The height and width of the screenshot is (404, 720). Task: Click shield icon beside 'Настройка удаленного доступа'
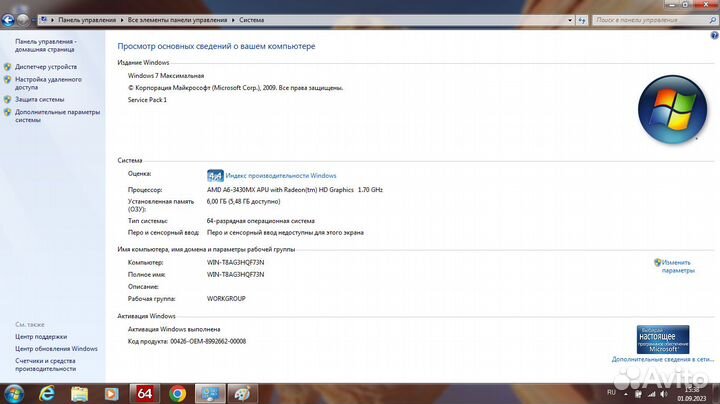click(7, 79)
